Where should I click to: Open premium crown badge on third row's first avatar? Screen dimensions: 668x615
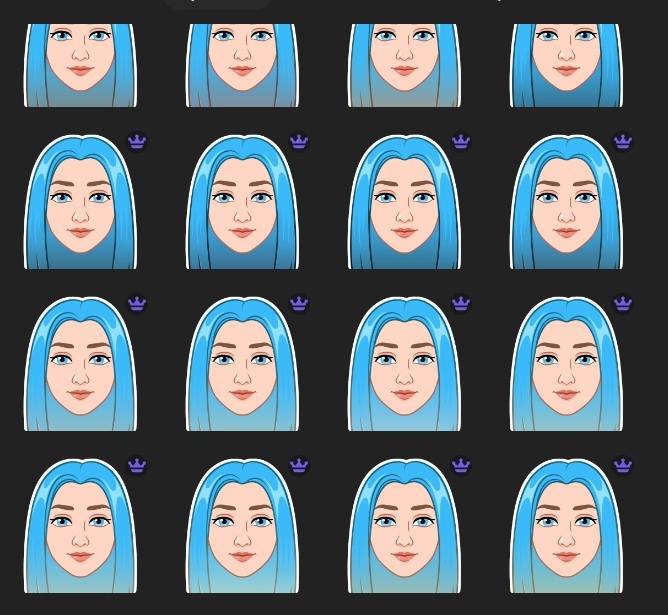pos(137,304)
